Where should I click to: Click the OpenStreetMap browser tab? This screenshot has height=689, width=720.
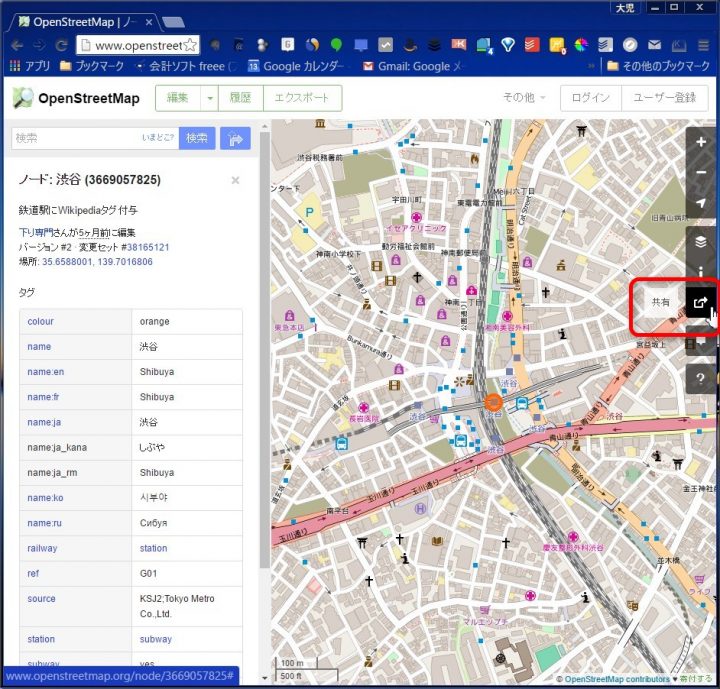(x=85, y=22)
